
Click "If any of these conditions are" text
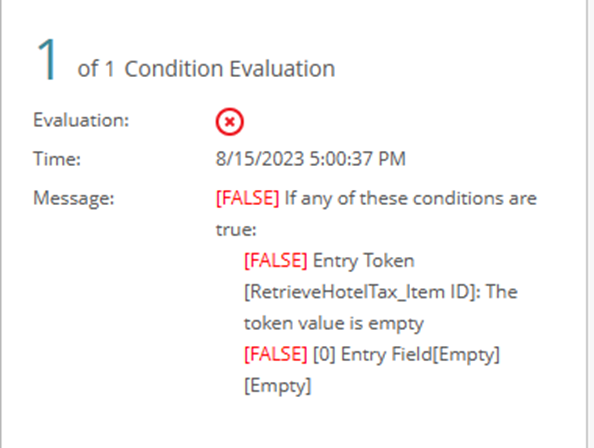[411, 198]
